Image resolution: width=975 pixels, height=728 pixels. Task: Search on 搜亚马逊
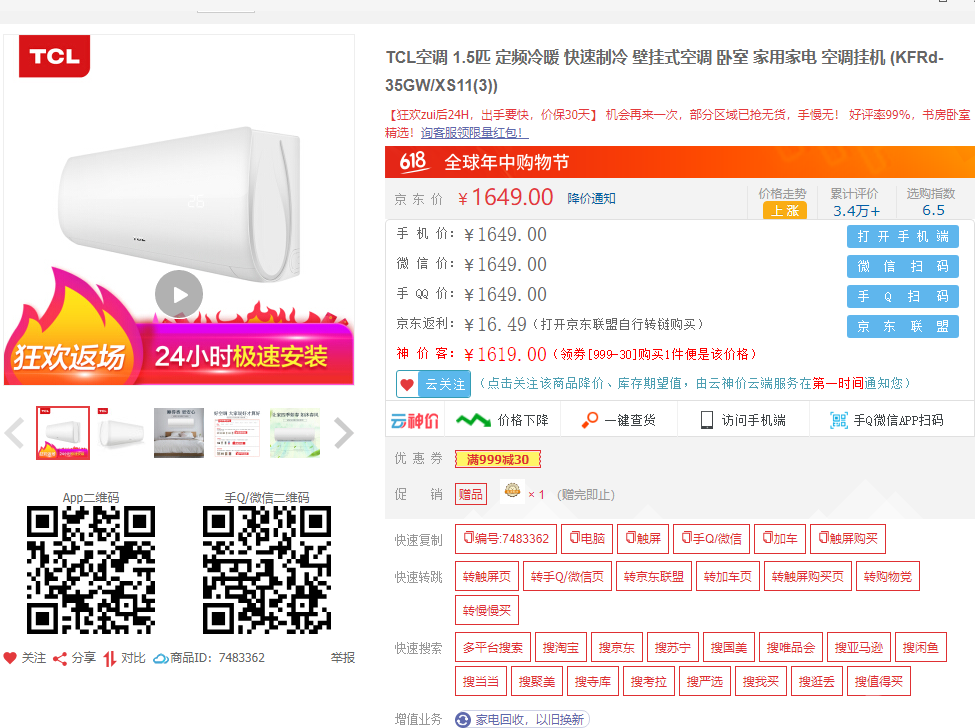859,647
